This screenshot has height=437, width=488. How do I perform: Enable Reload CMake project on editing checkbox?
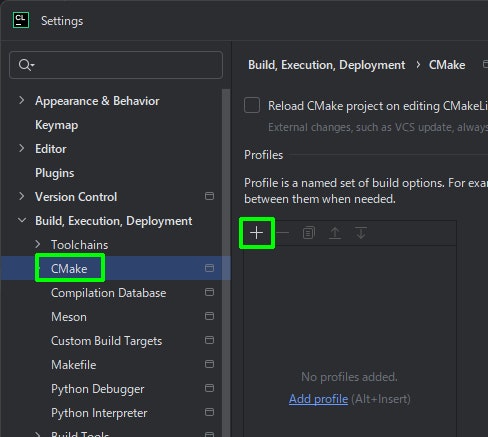252,105
